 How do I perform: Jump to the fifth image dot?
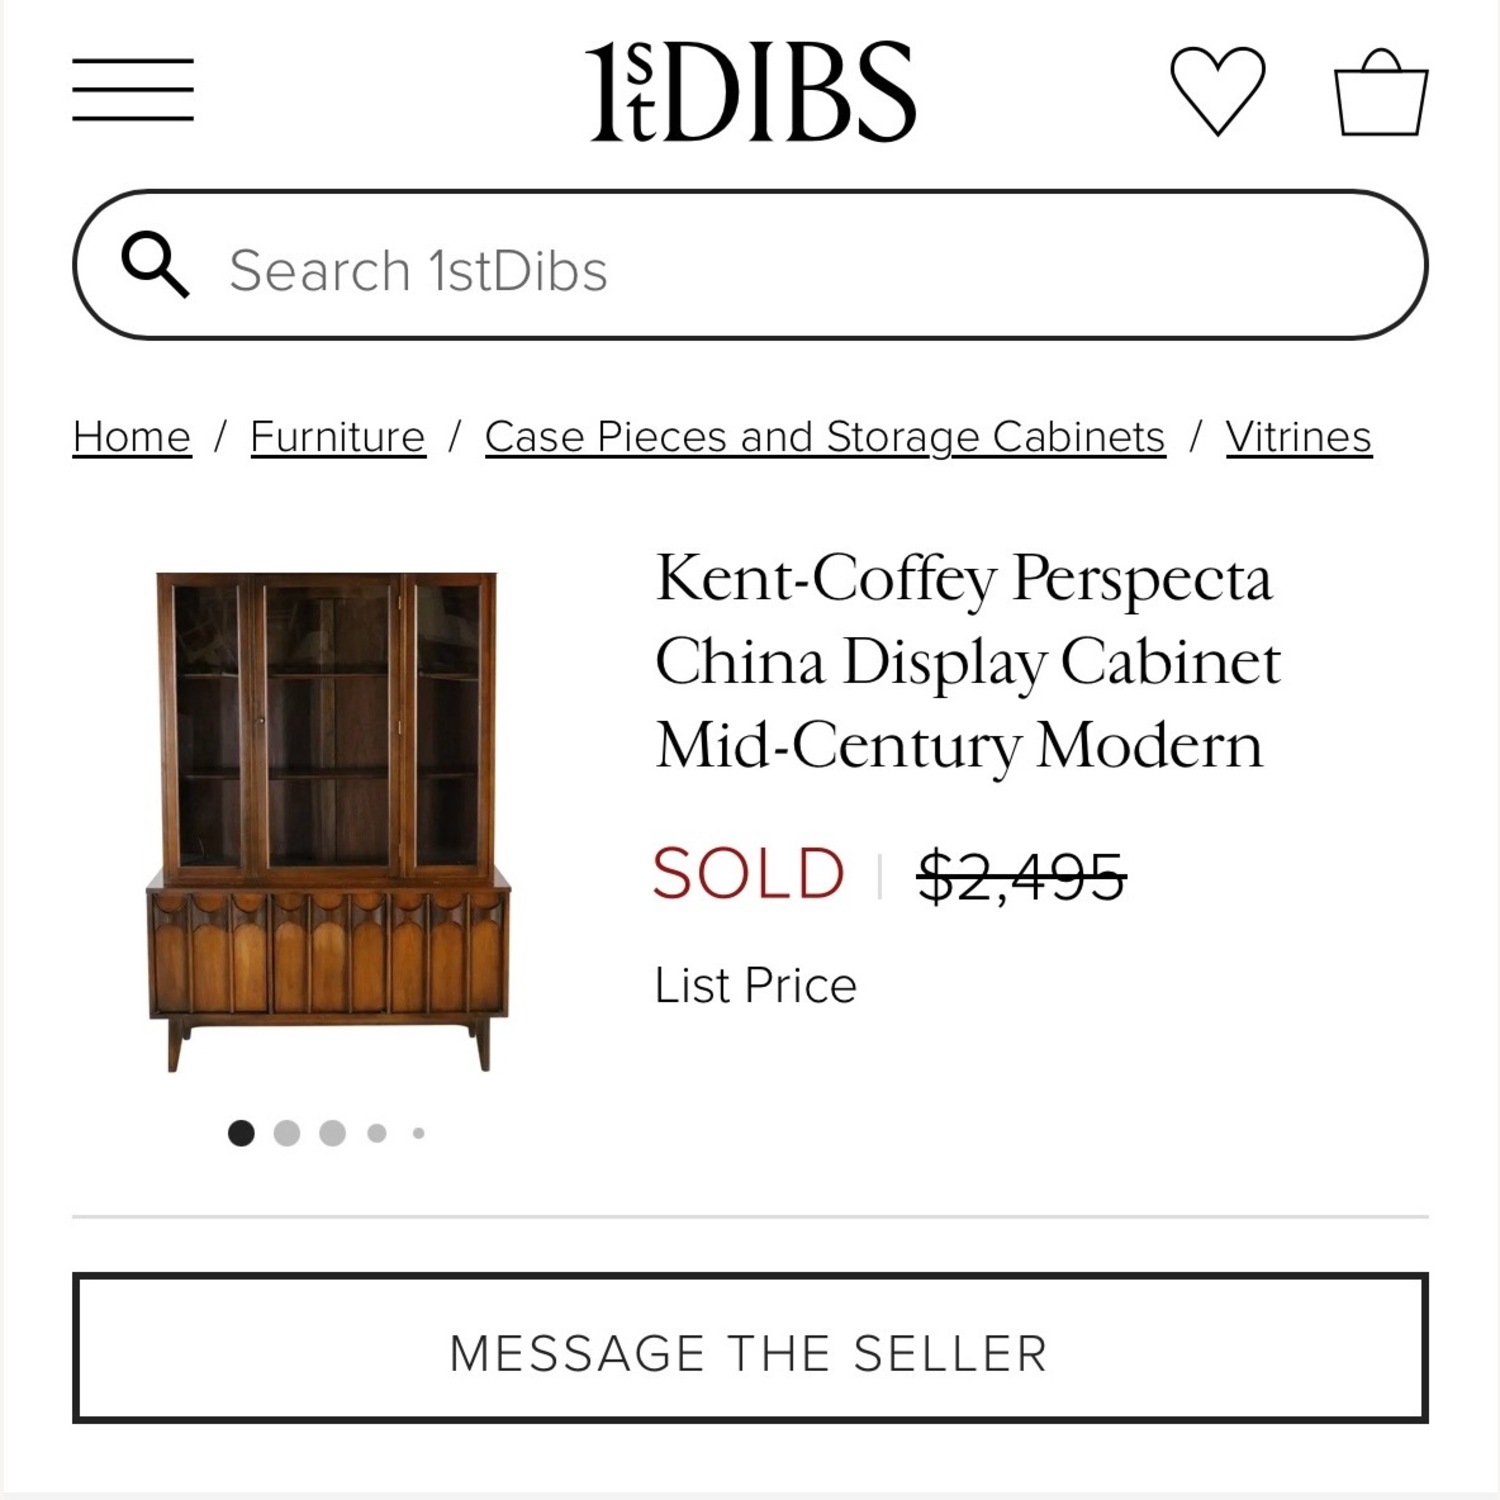click(417, 1132)
